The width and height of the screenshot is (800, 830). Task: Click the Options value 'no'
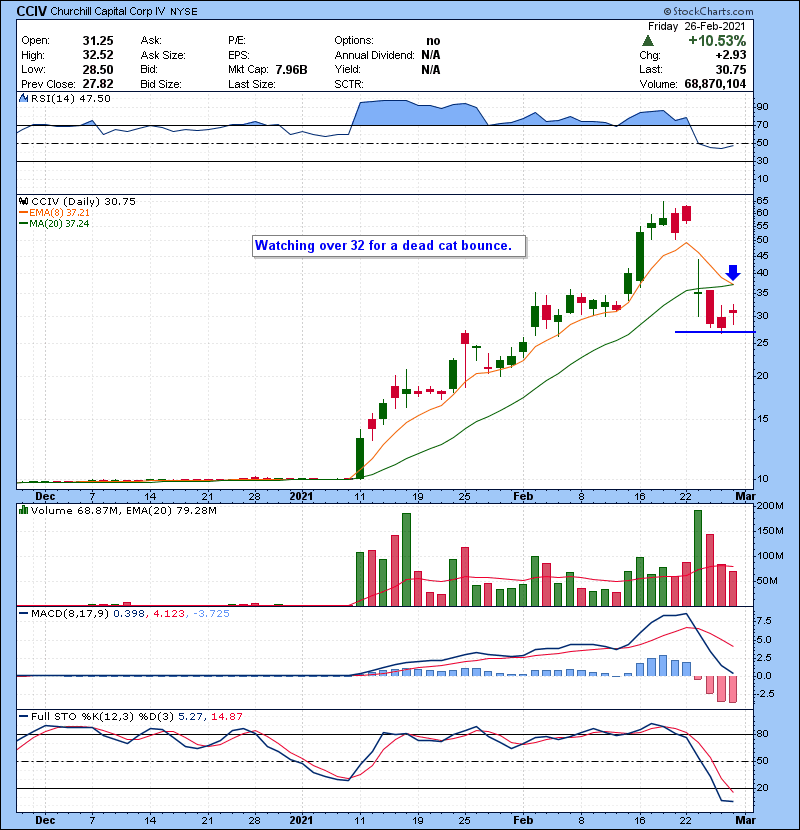pos(433,41)
